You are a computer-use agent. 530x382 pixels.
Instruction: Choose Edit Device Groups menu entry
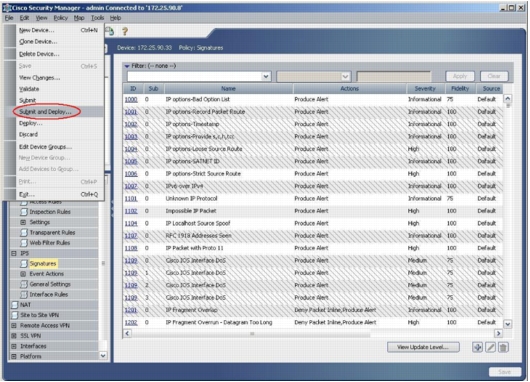(x=46, y=147)
